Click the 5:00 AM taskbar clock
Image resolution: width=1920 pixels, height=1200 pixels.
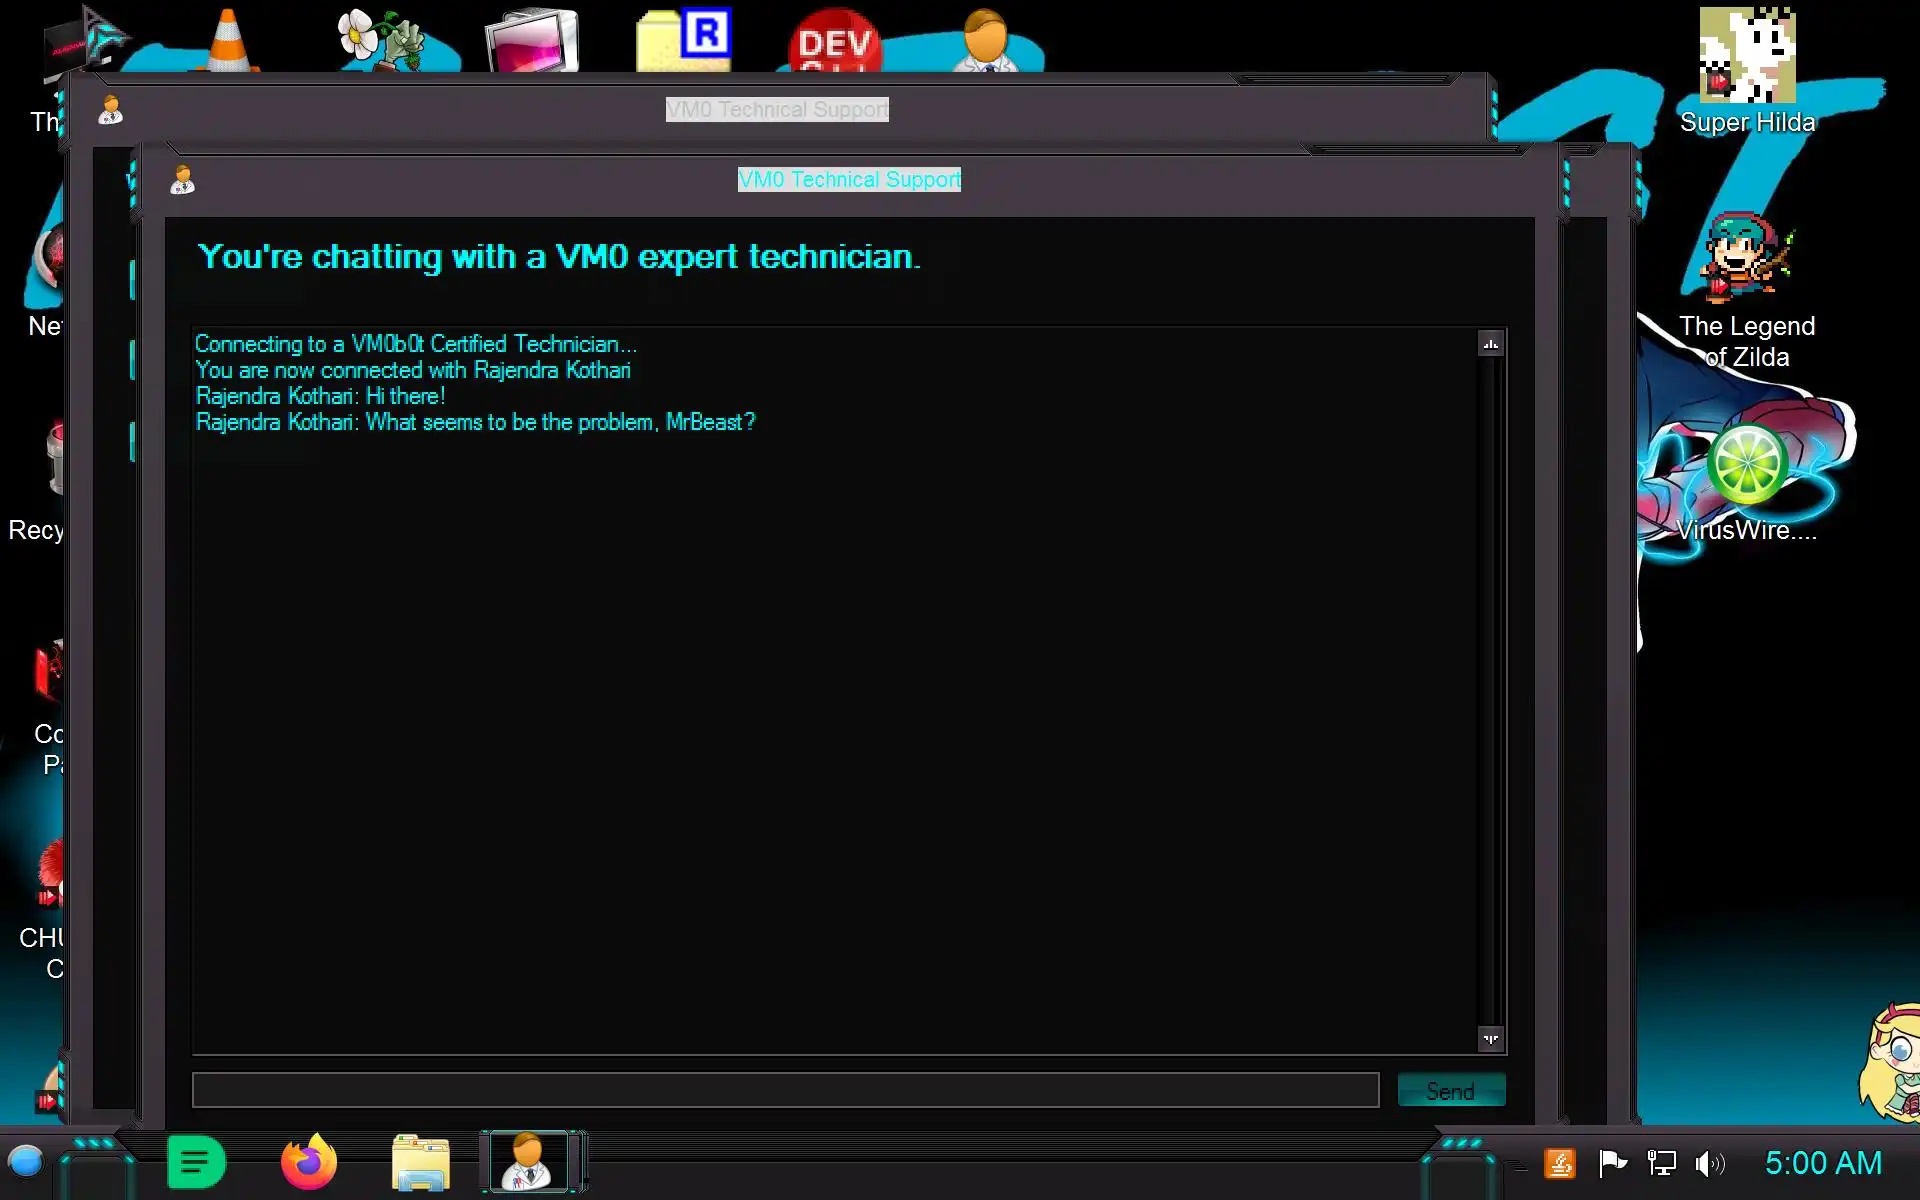click(x=1822, y=1163)
